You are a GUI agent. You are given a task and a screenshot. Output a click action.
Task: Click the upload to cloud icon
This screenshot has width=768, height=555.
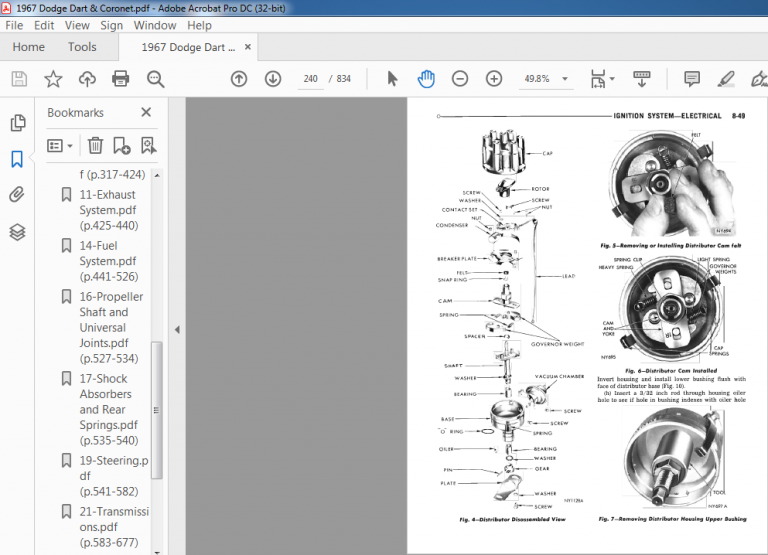87,79
